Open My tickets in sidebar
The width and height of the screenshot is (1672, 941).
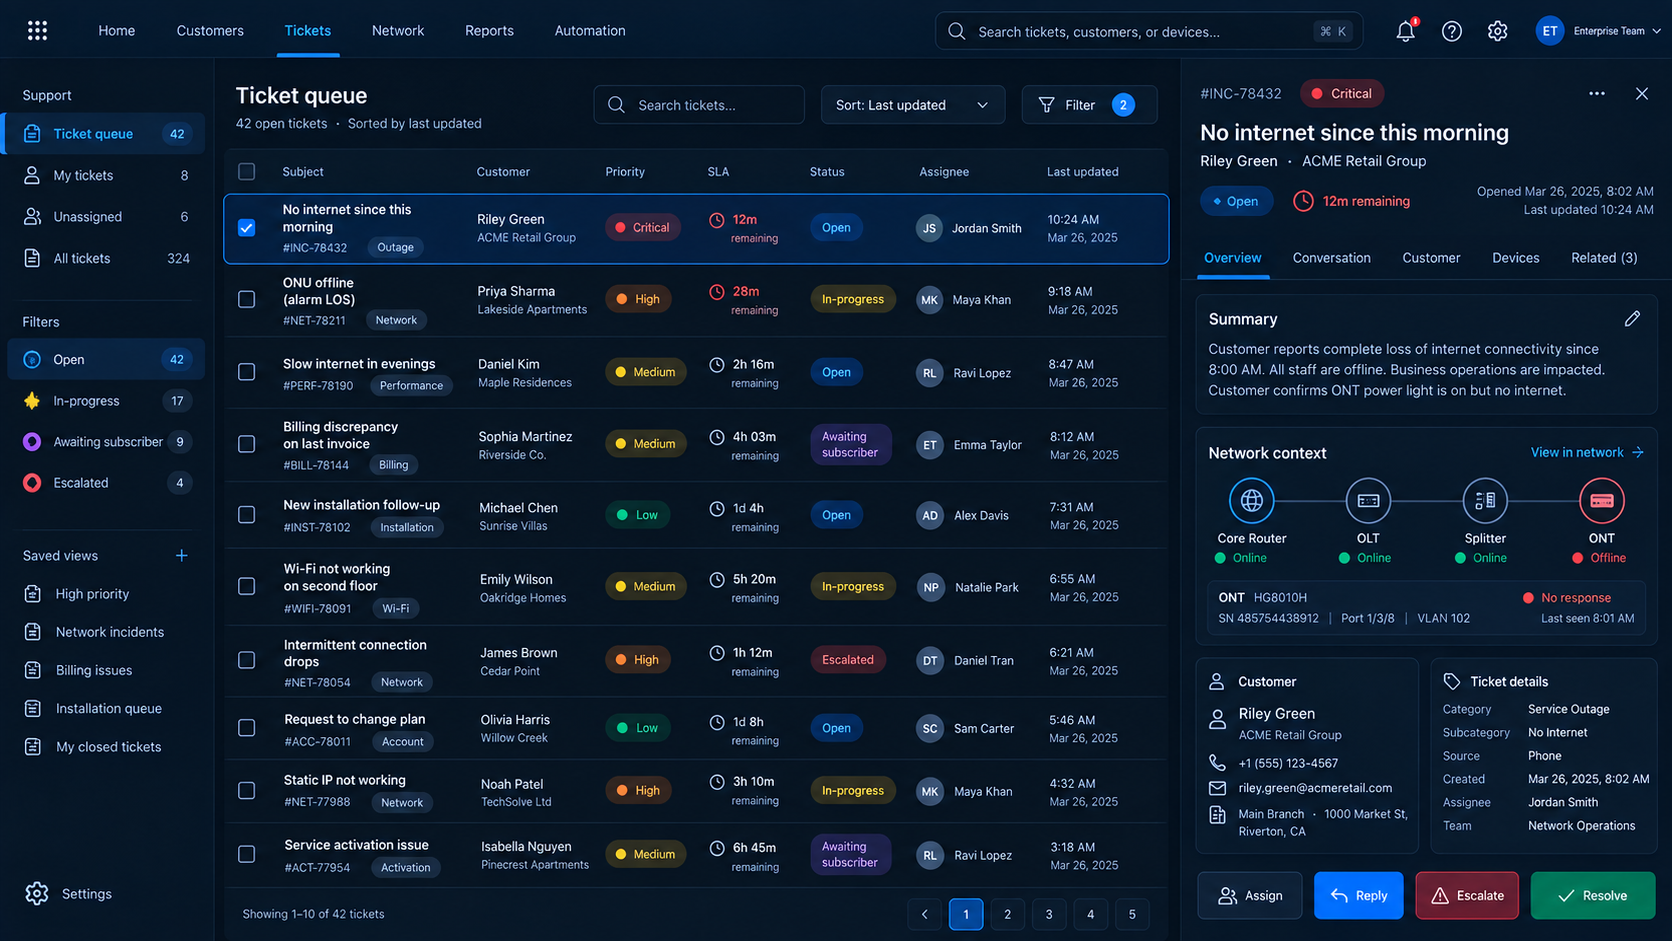click(105, 175)
